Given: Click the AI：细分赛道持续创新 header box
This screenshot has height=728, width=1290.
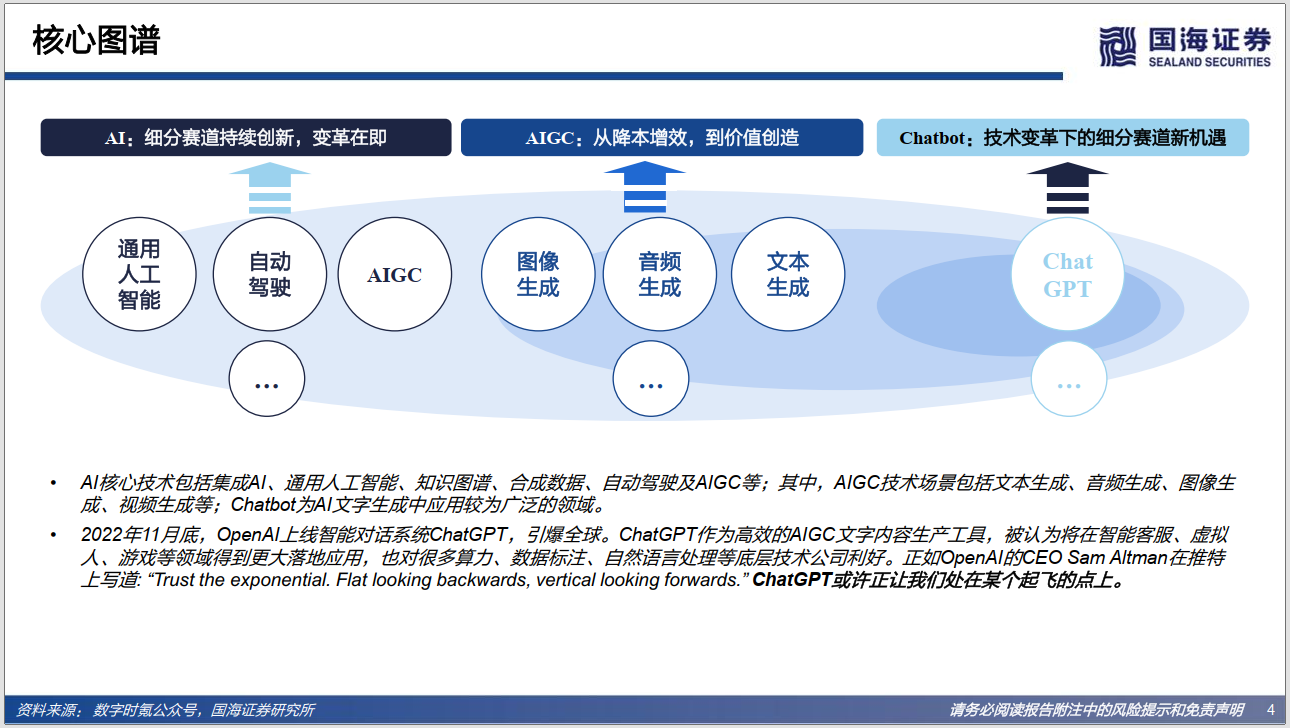Looking at the screenshot, I should tap(246, 138).
